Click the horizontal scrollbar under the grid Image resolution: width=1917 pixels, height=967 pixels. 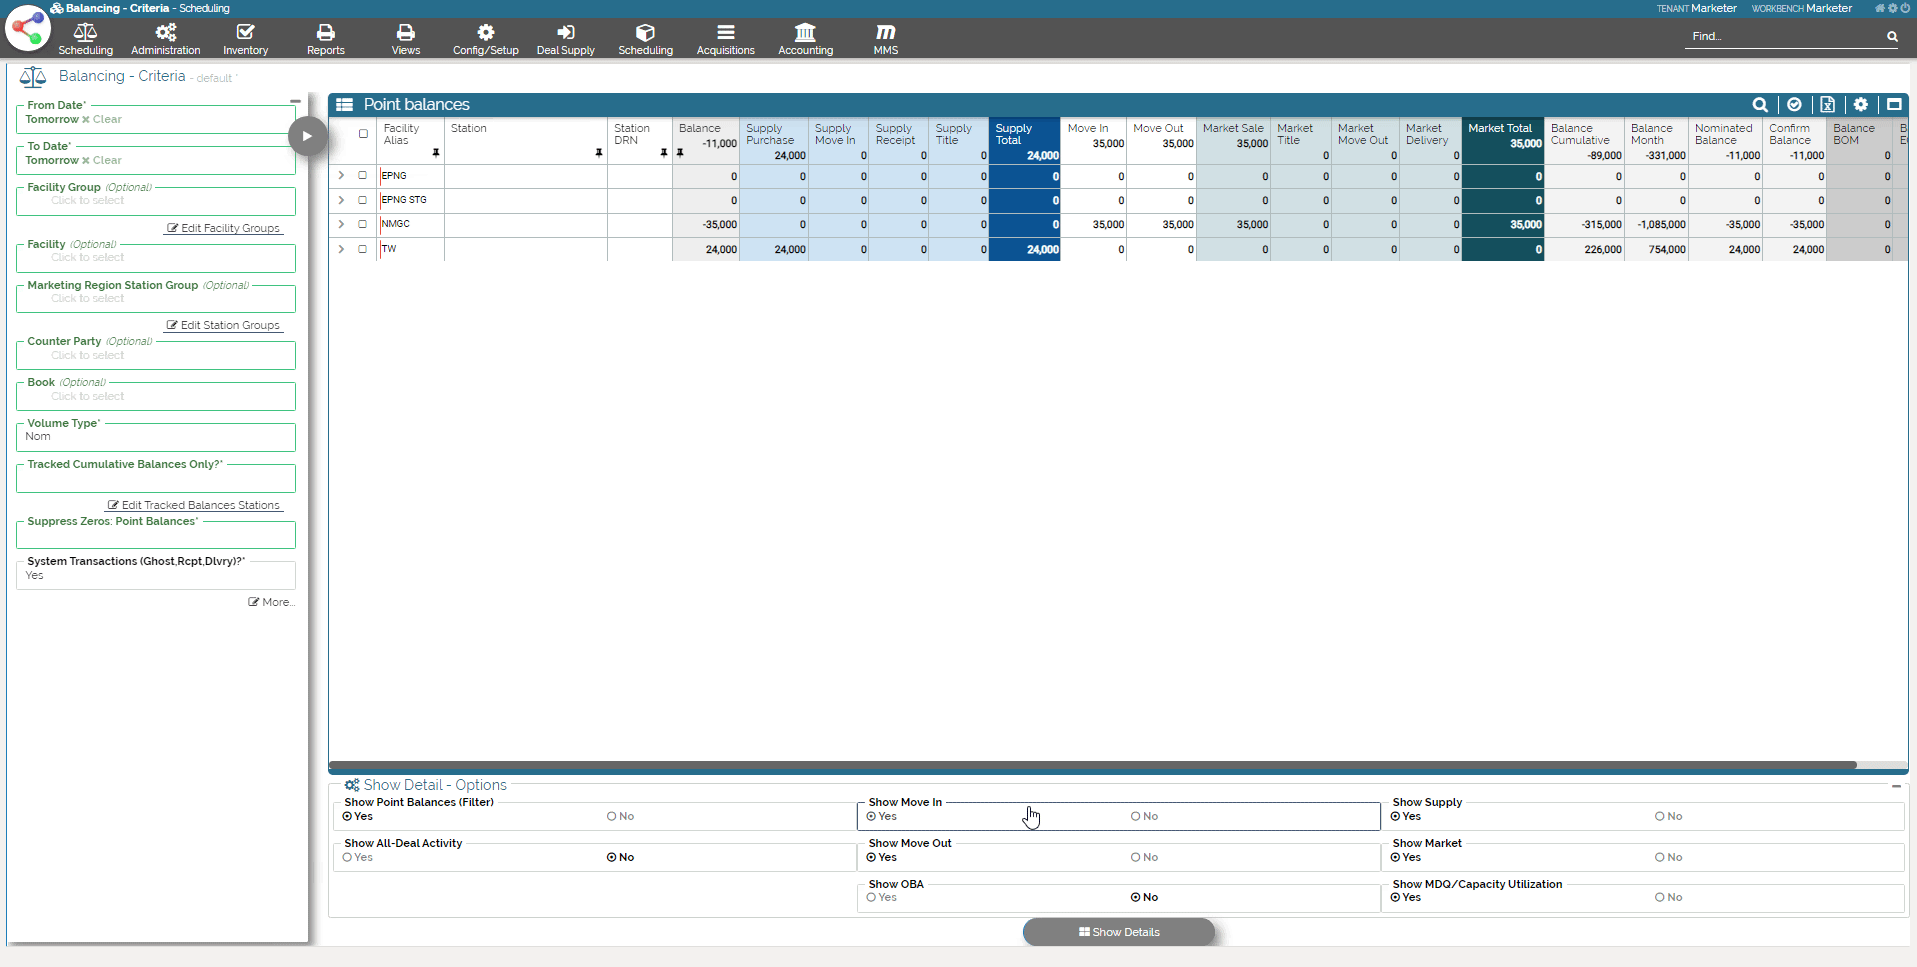(1092, 766)
